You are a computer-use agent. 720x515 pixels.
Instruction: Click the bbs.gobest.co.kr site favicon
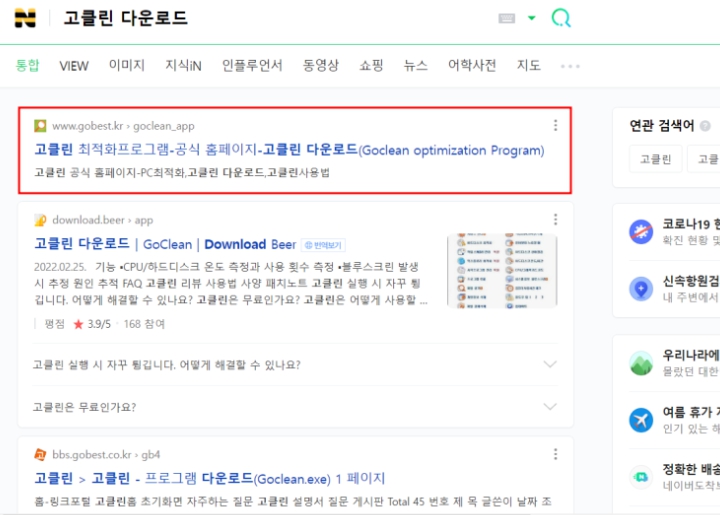coord(40,455)
